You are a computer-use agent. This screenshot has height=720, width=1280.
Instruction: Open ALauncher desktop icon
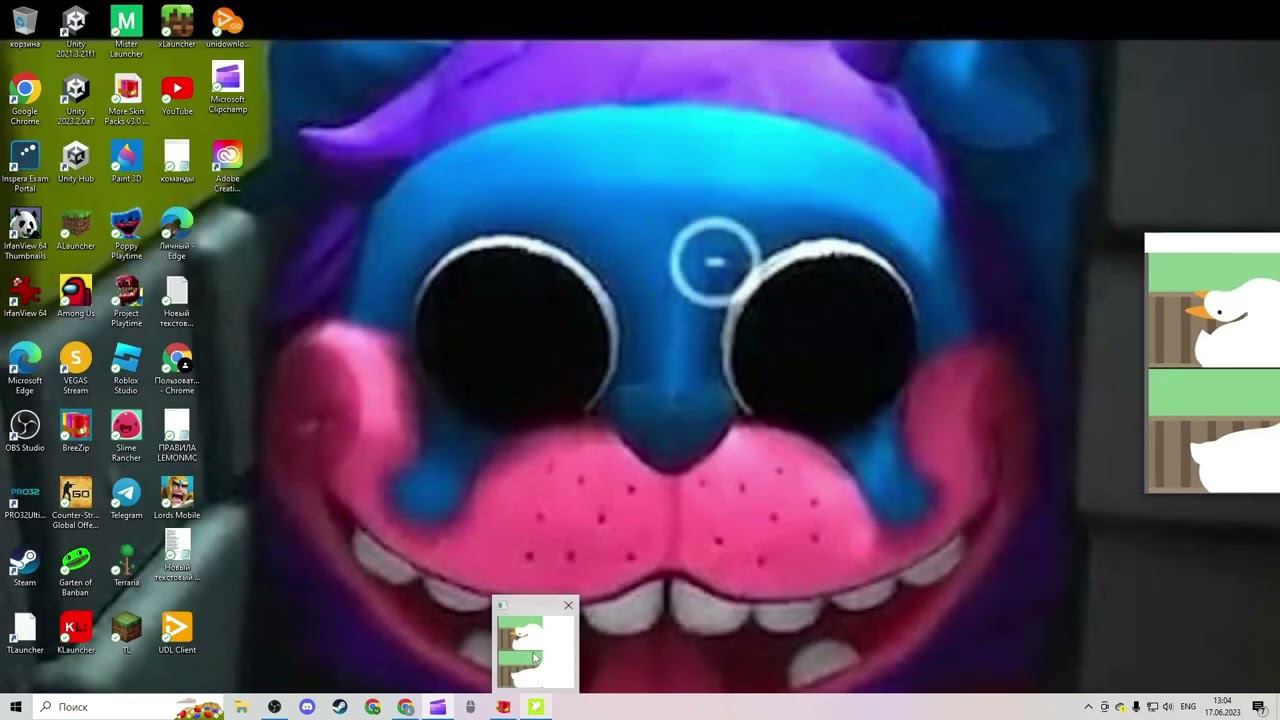pos(76,229)
